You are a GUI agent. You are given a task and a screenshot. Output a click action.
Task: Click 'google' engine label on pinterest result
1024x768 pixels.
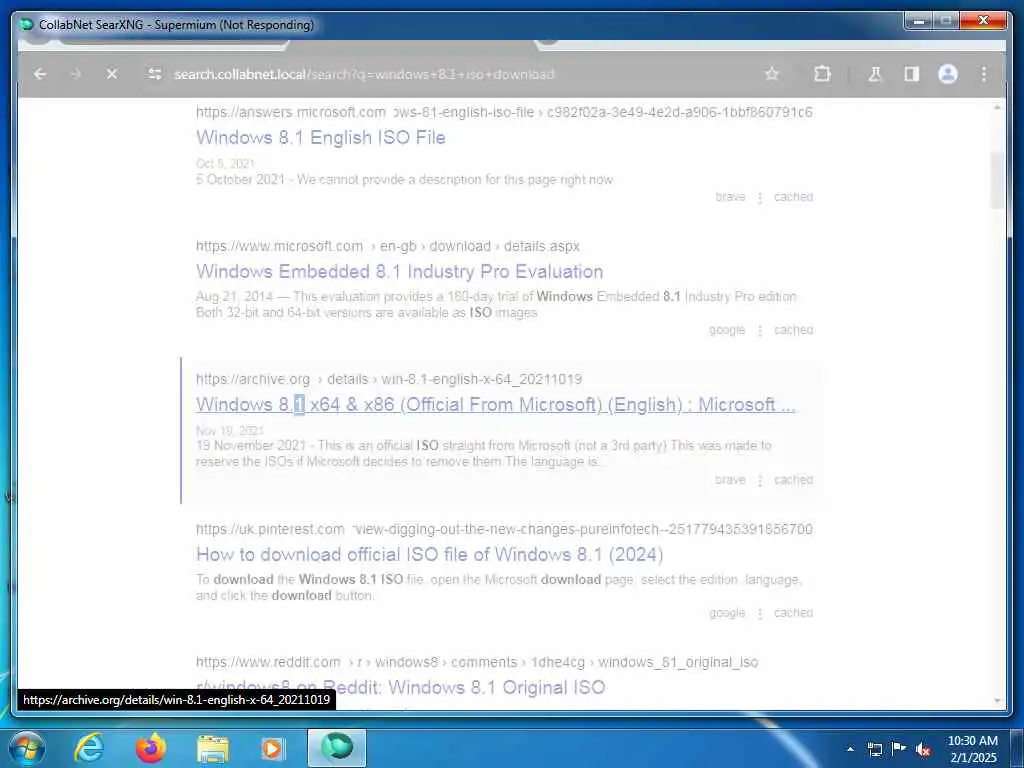coord(727,613)
